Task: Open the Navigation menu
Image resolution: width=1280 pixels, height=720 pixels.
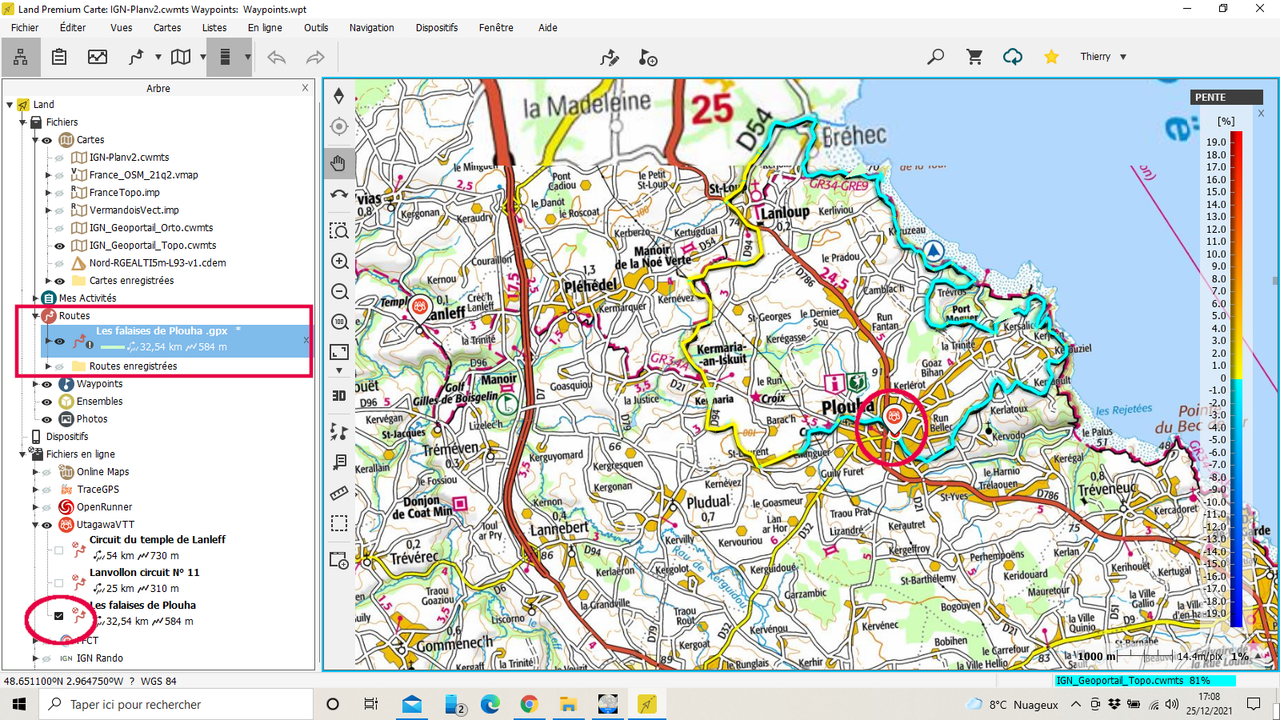Action: pos(372,28)
